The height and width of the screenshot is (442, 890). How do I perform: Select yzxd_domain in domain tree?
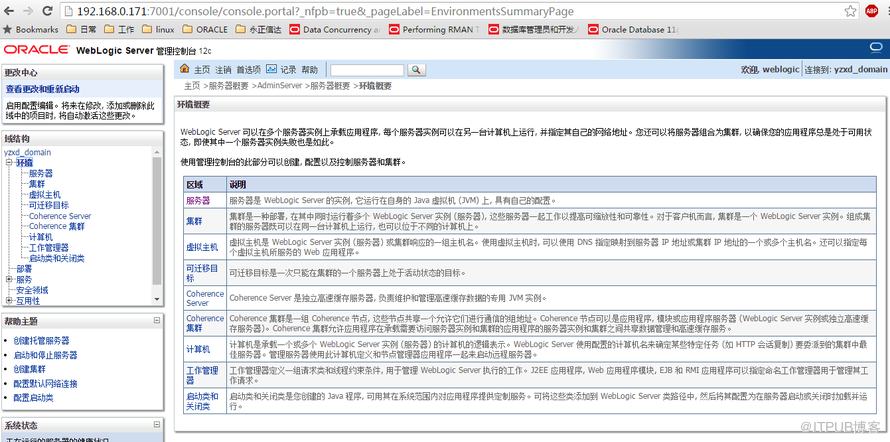click(27, 152)
